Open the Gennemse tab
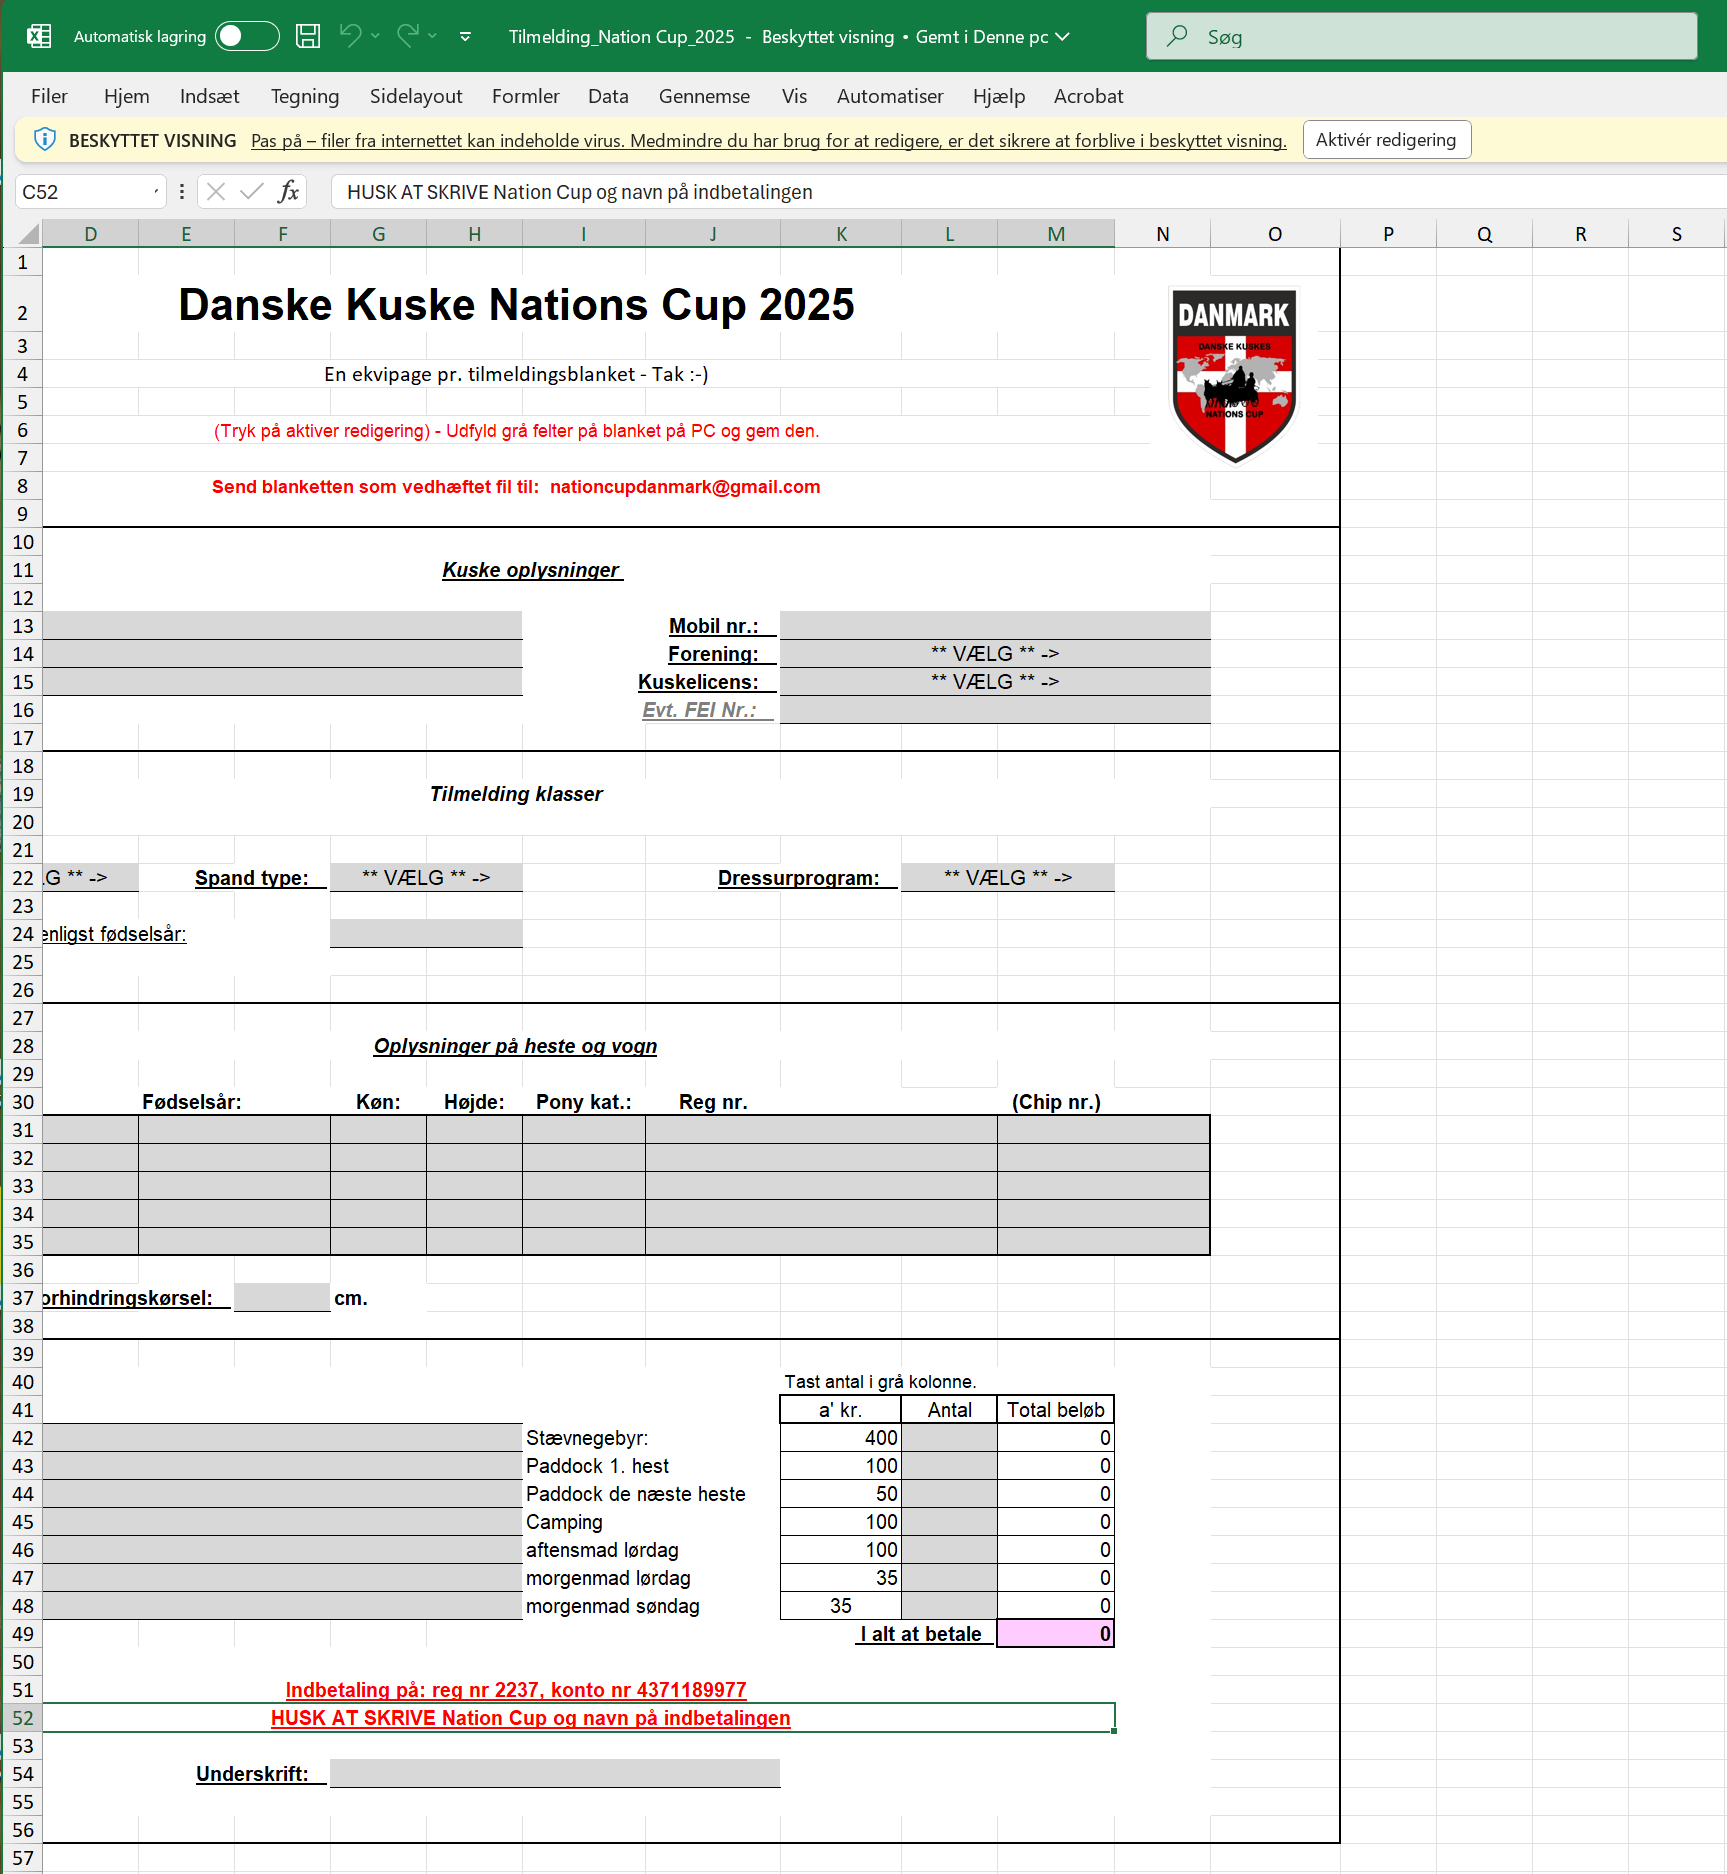1727x1874 pixels. click(704, 96)
